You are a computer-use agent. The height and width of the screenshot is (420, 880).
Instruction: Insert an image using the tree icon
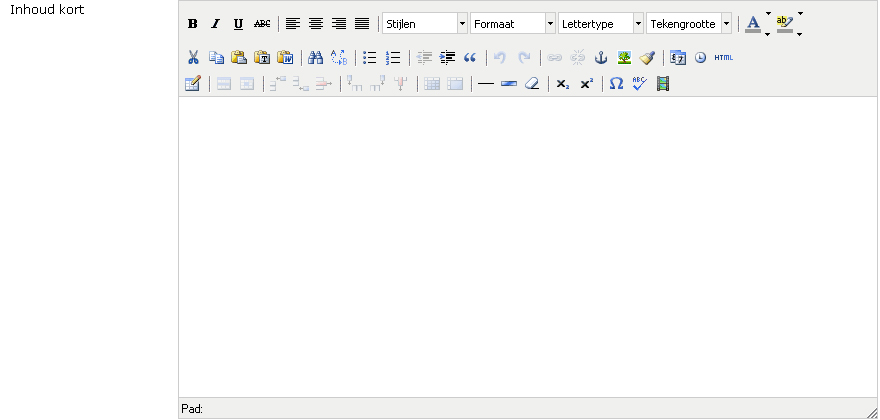(x=624, y=57)
